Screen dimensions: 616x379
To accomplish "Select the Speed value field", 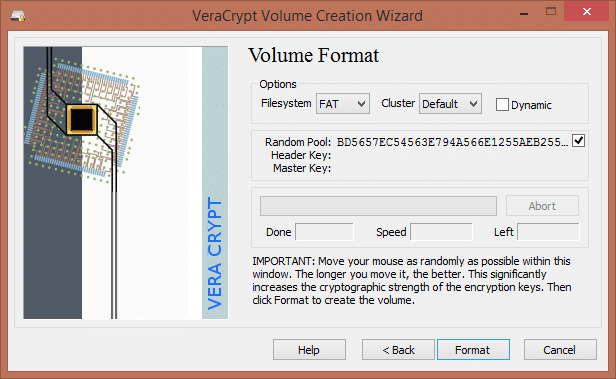I will tap(441, 232).
